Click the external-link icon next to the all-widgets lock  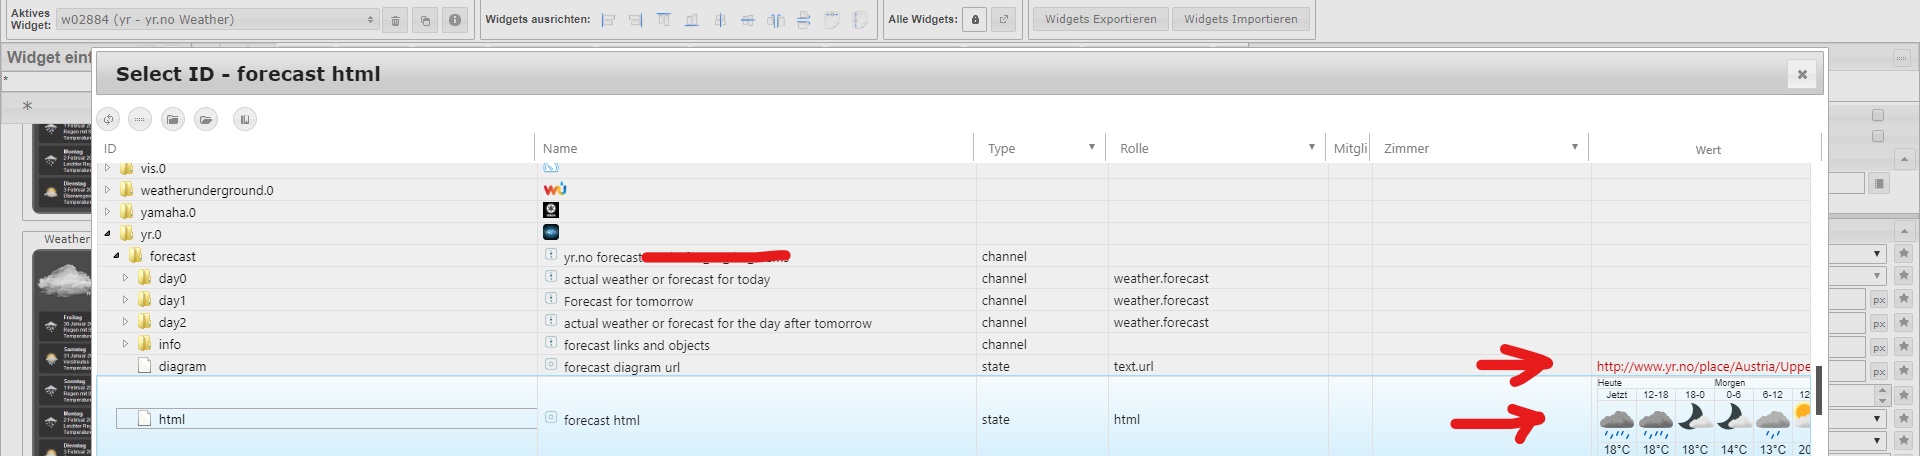1004,20
